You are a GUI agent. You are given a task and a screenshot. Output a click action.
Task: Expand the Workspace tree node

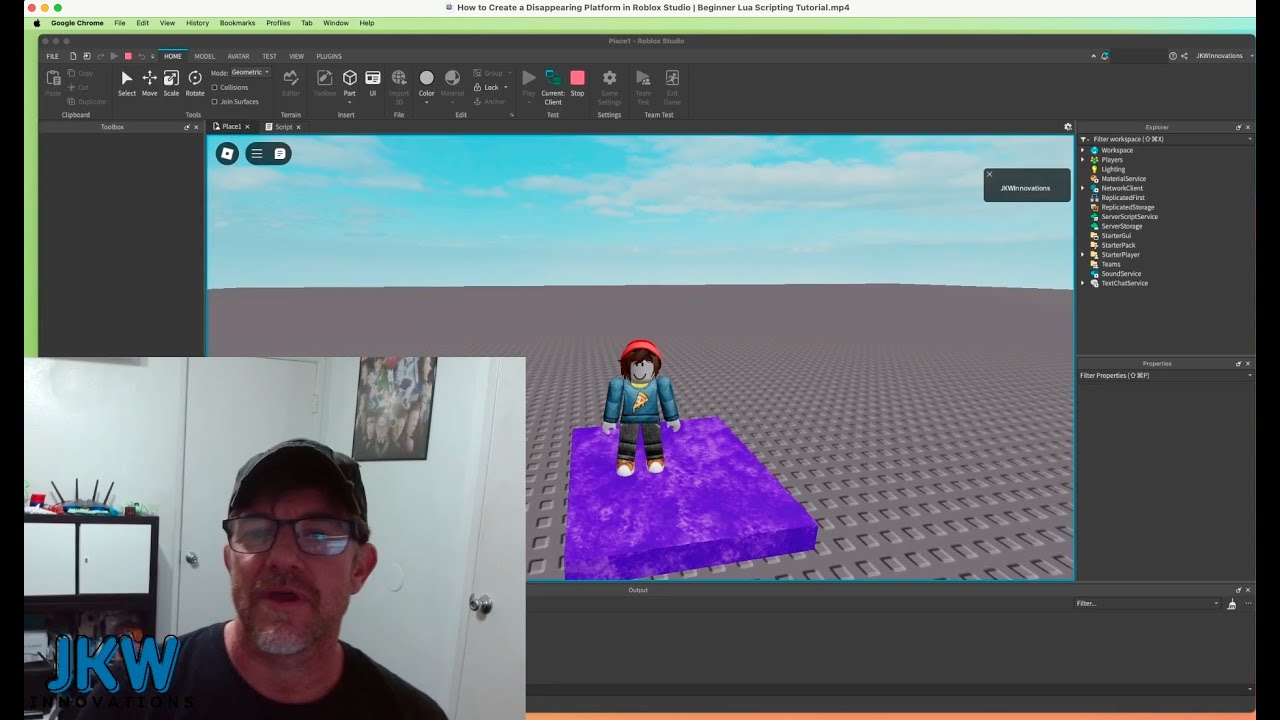1082,150
